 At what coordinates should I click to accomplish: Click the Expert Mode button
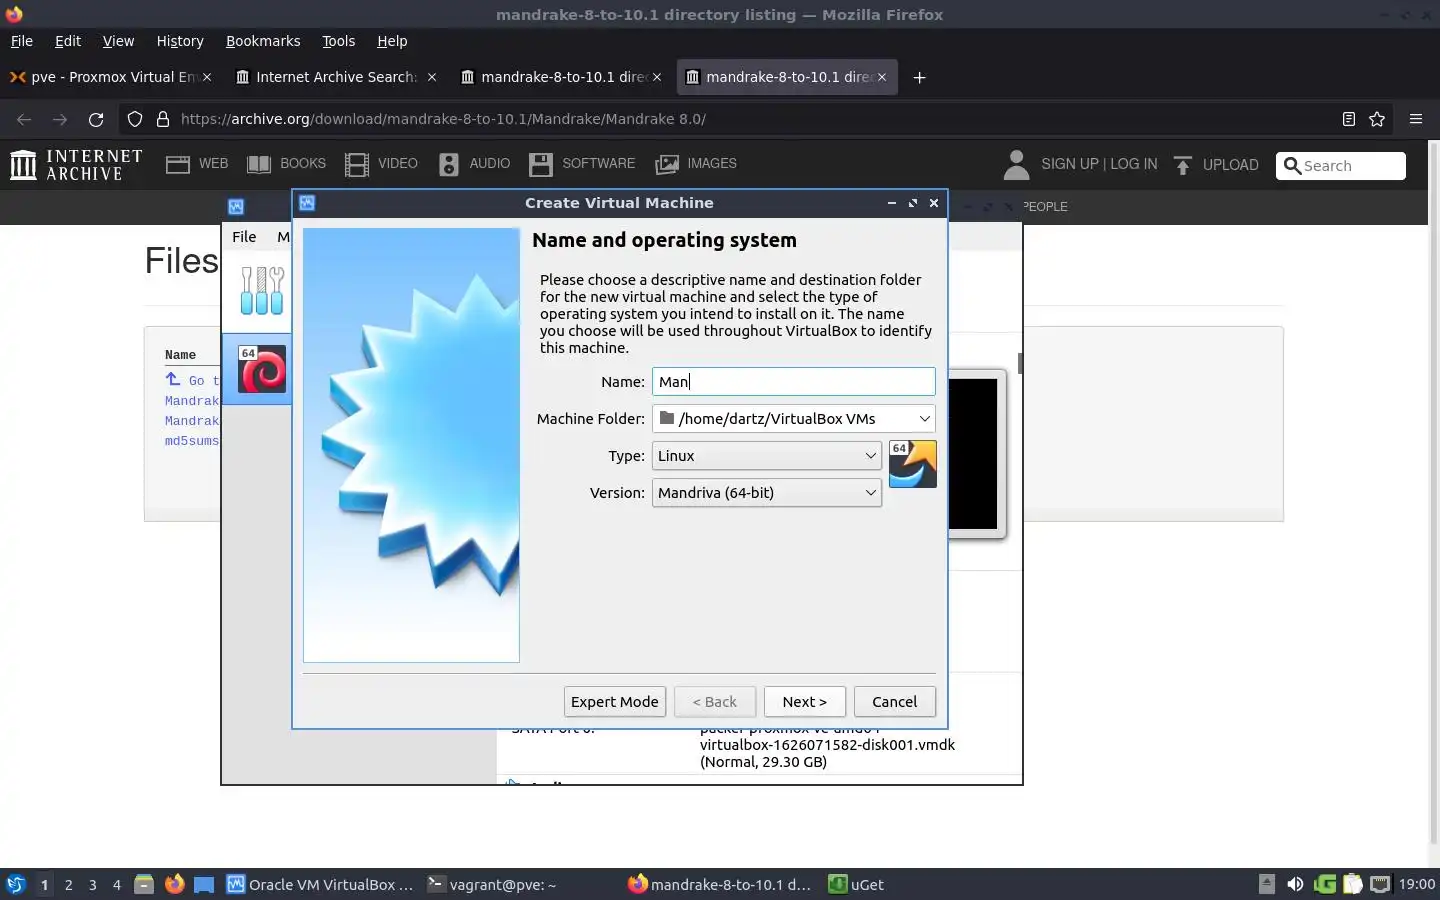[x=615, y=702]
